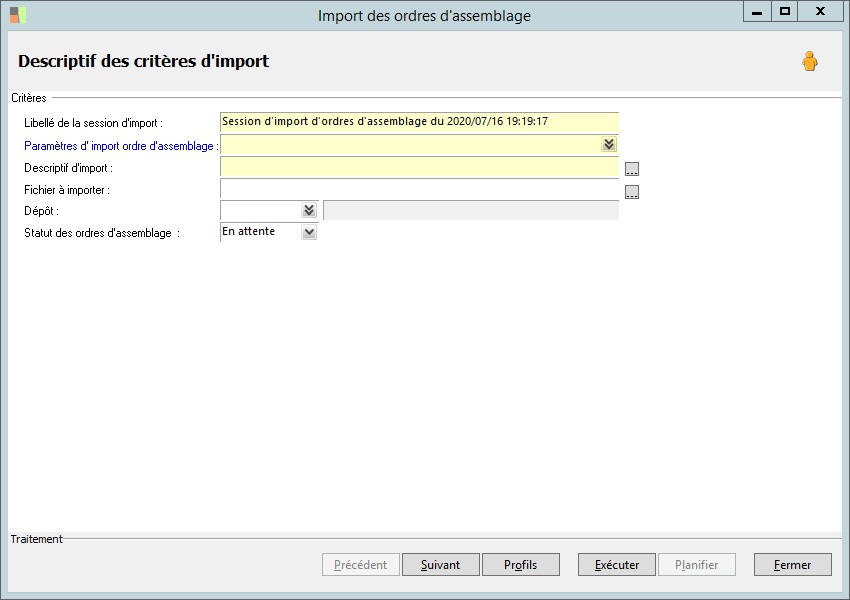Focus the Descriptif d'import input field

419,167
